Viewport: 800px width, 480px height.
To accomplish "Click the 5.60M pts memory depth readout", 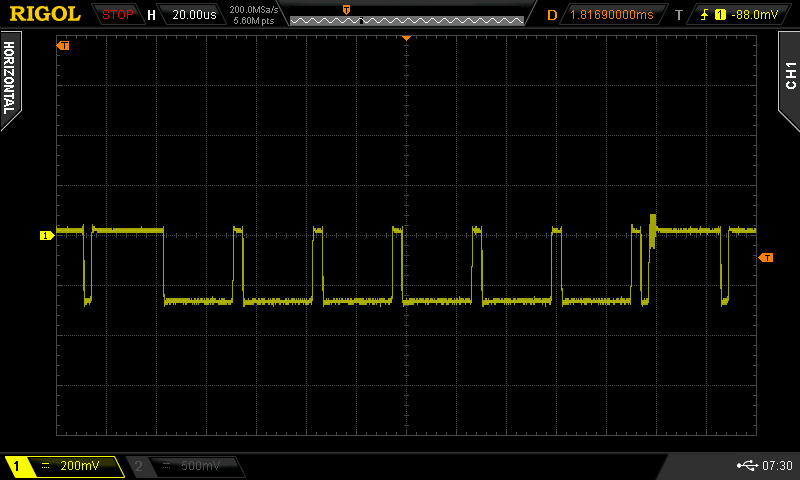I will click(x=254, y=21).
